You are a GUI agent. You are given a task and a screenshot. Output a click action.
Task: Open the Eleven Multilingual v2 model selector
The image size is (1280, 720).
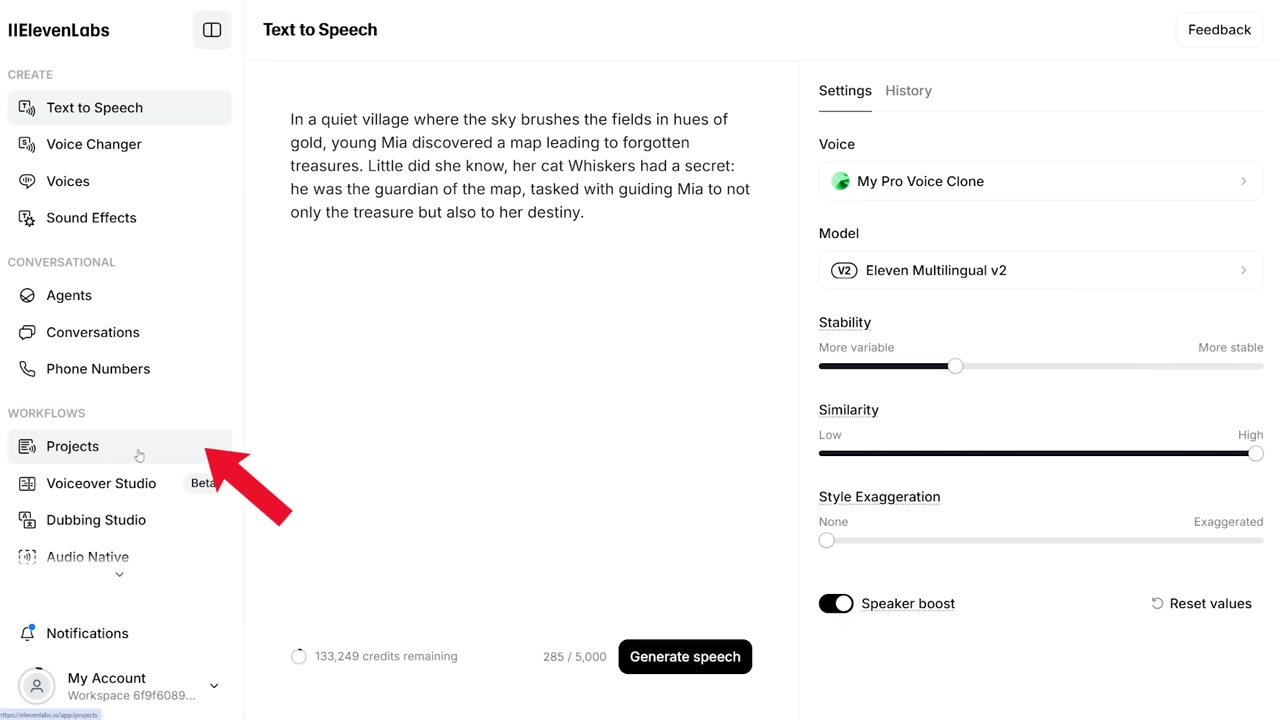pos(1040,270)
